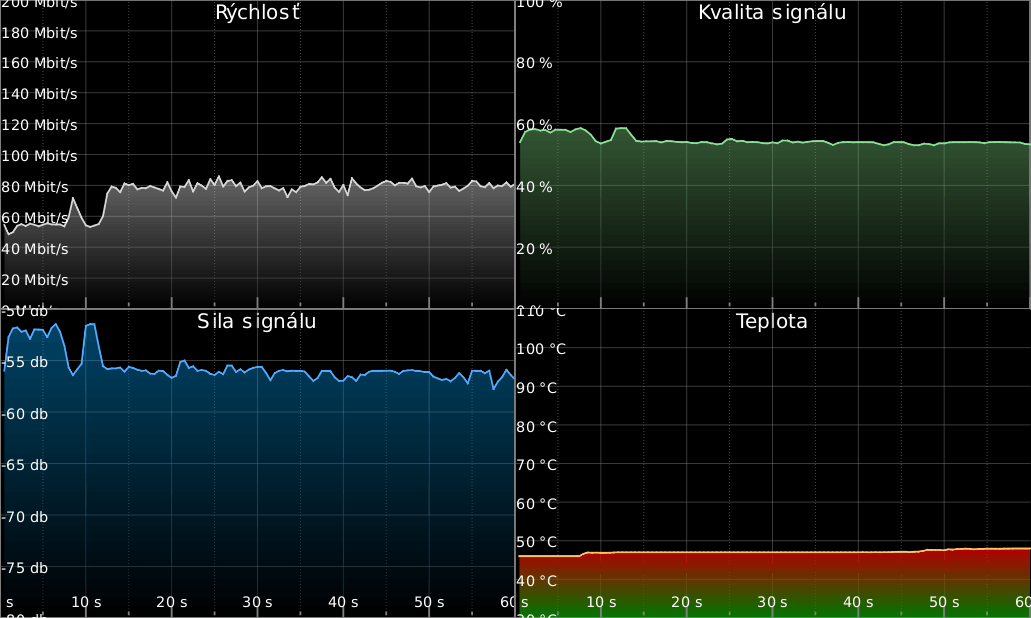
Task: Click the 100 Mbit/s axis label
Action: tap(39, 156)
